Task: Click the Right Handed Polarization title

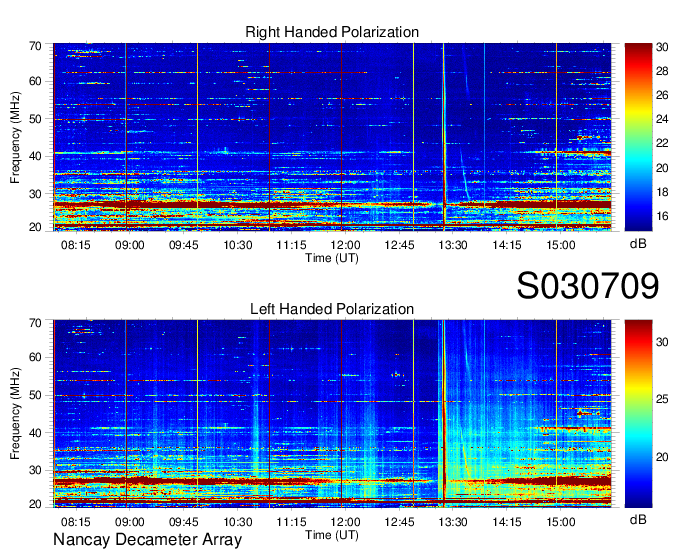Action: click(x=332, y=32)
